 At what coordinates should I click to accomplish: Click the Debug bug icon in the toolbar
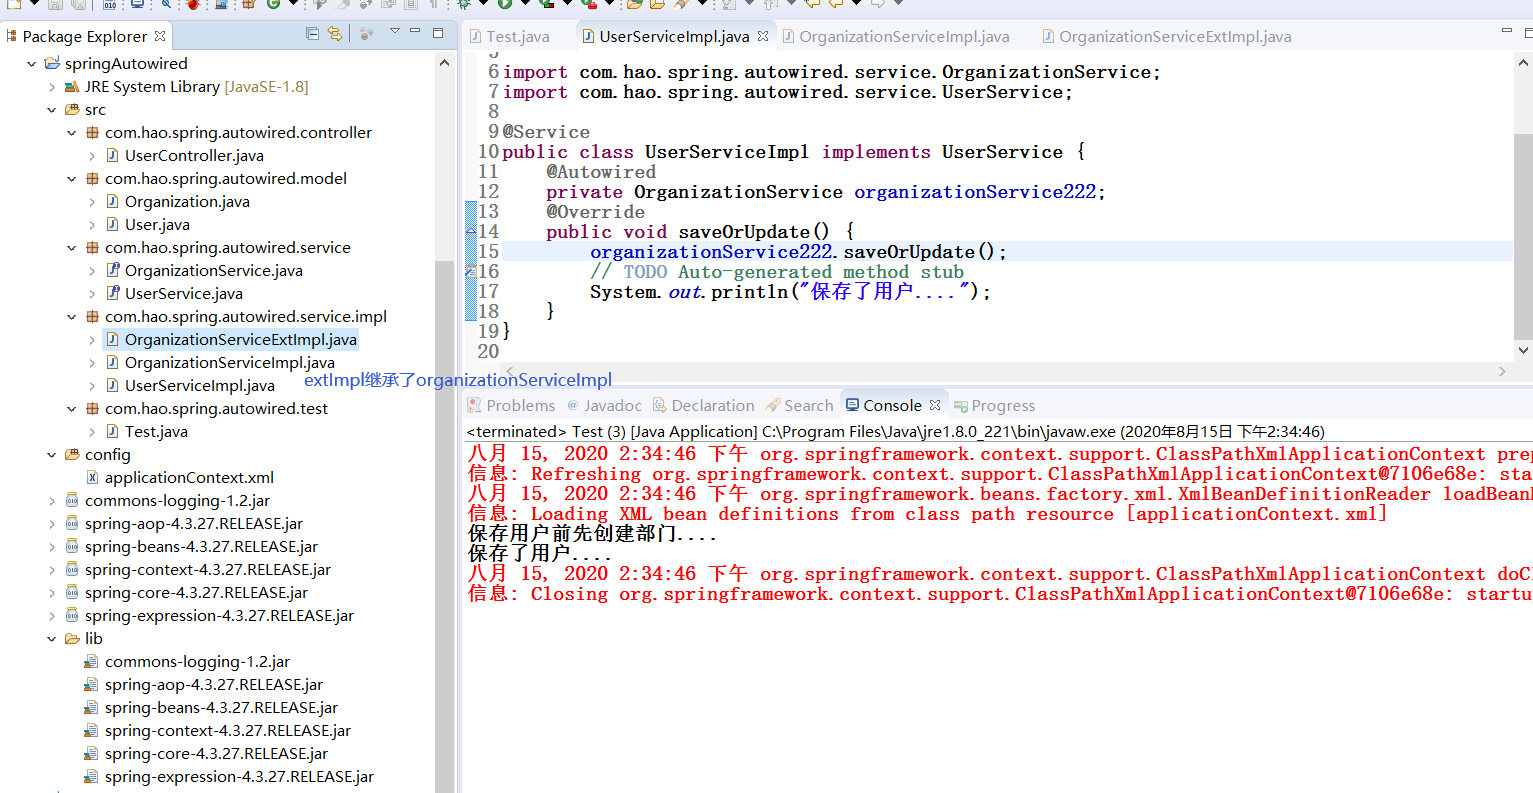[466, 4]
